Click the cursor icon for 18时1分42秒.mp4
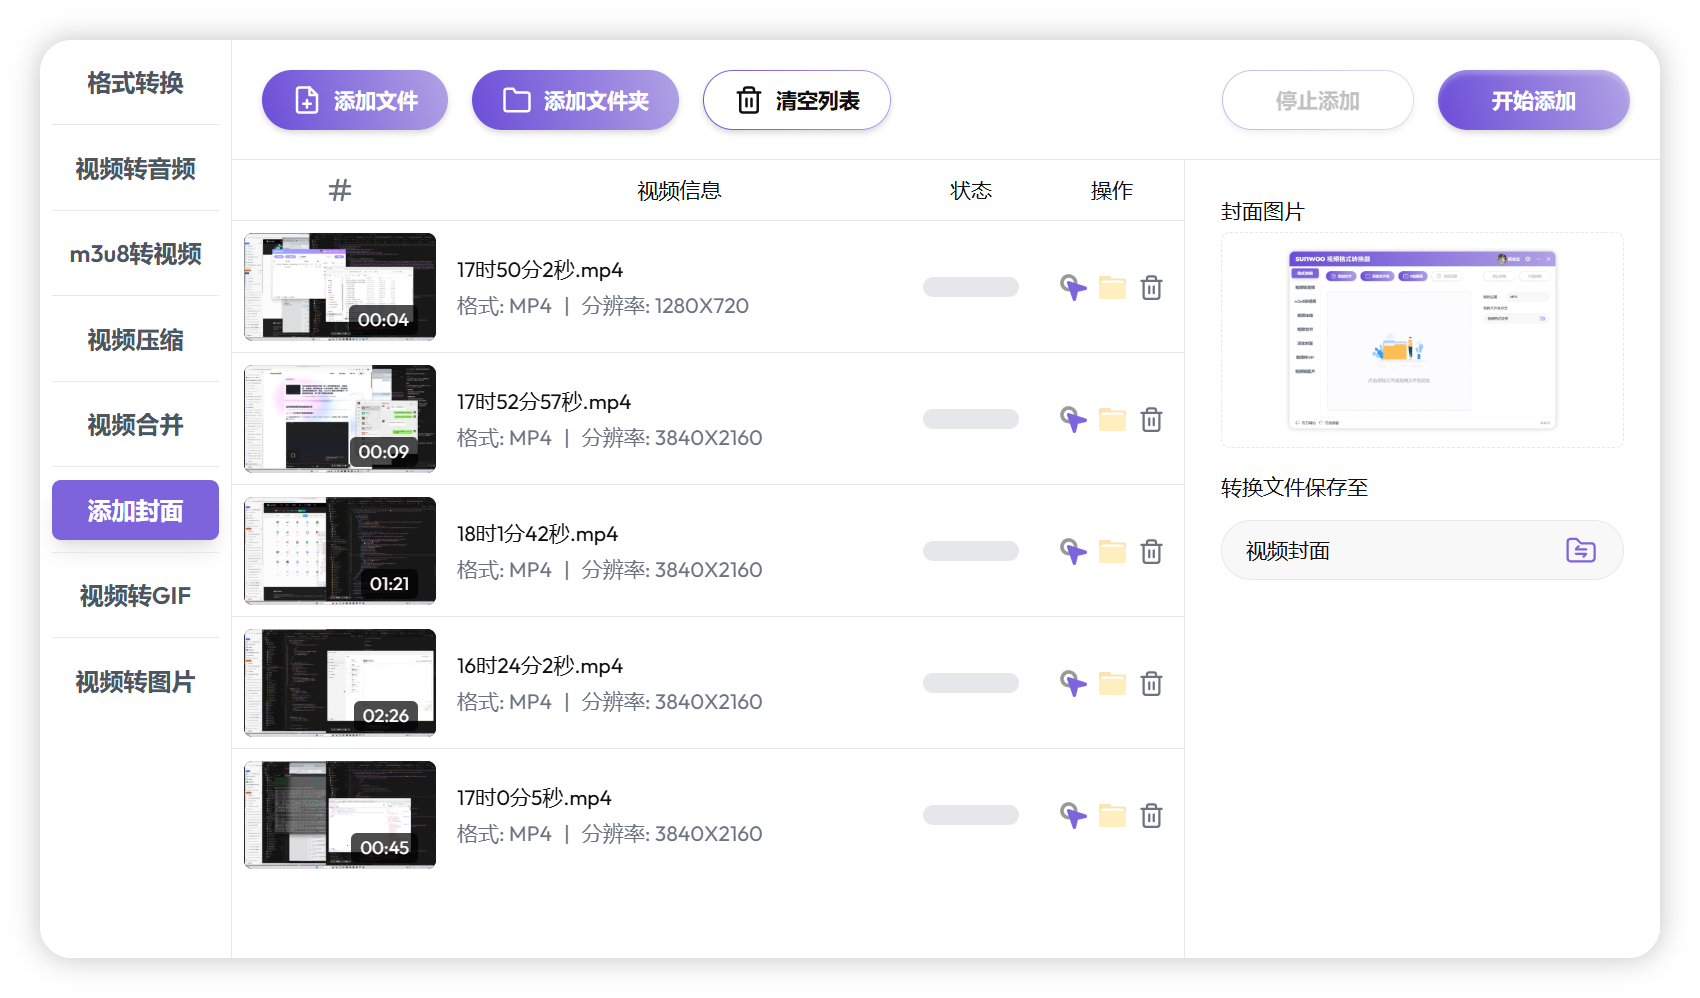The width and height of the screenshot is (1700, 998). click(1073, 551)
